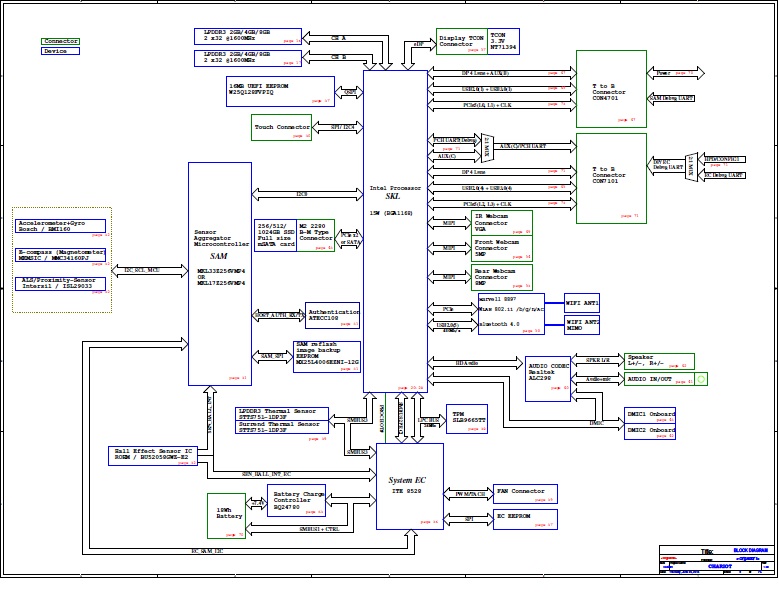Screen dimensions: 779x601
Task: Select the IR Webcam Connector block
Action: [x=502, y=222]
